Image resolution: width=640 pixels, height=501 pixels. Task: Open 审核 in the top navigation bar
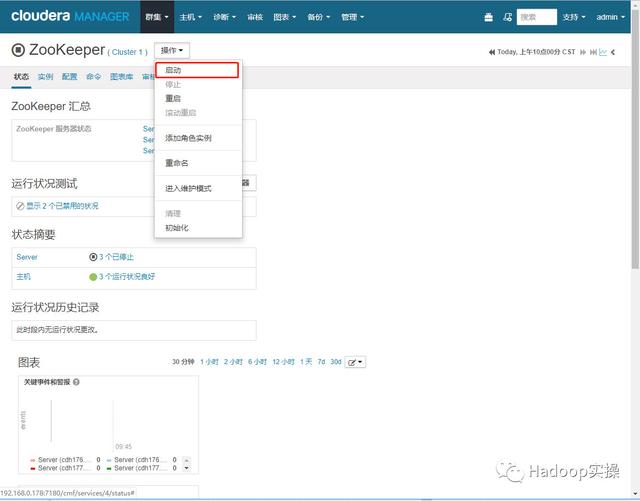pos(255,17)
